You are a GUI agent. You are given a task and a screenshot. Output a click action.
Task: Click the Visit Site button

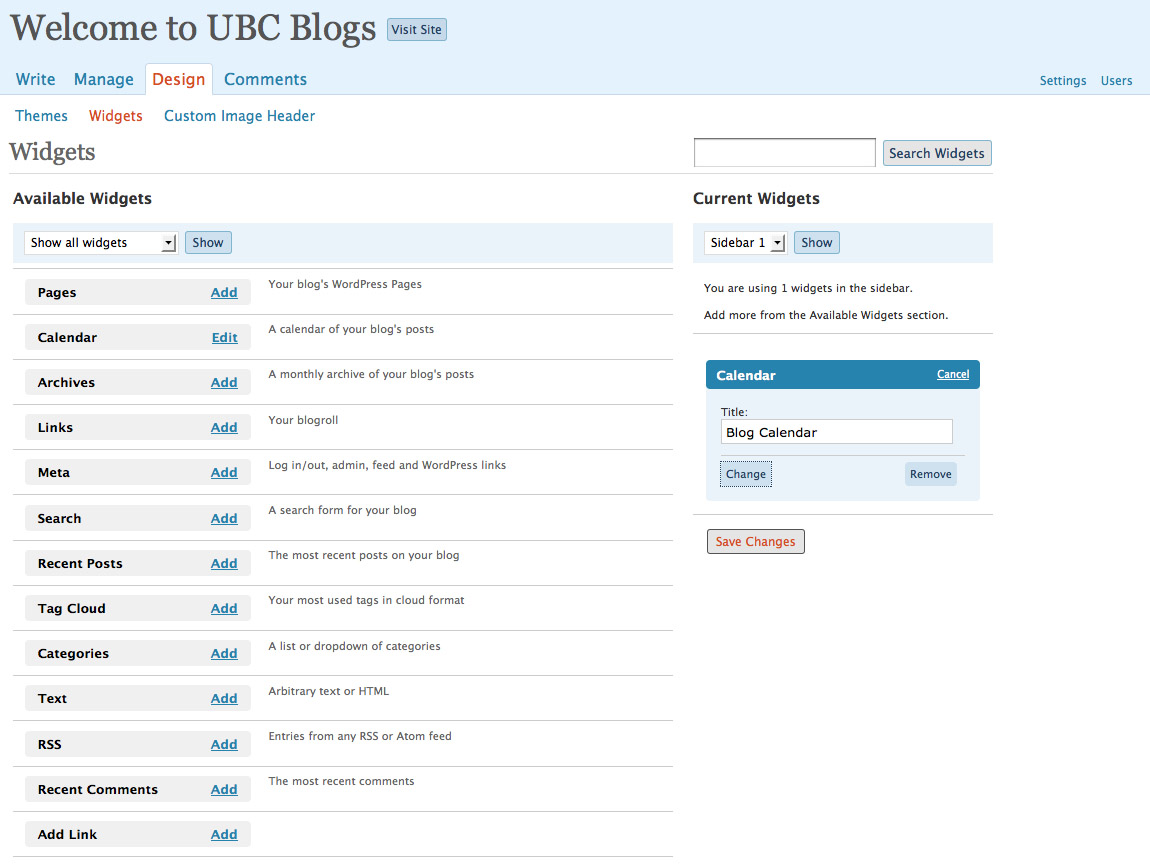tap(417, 29)
